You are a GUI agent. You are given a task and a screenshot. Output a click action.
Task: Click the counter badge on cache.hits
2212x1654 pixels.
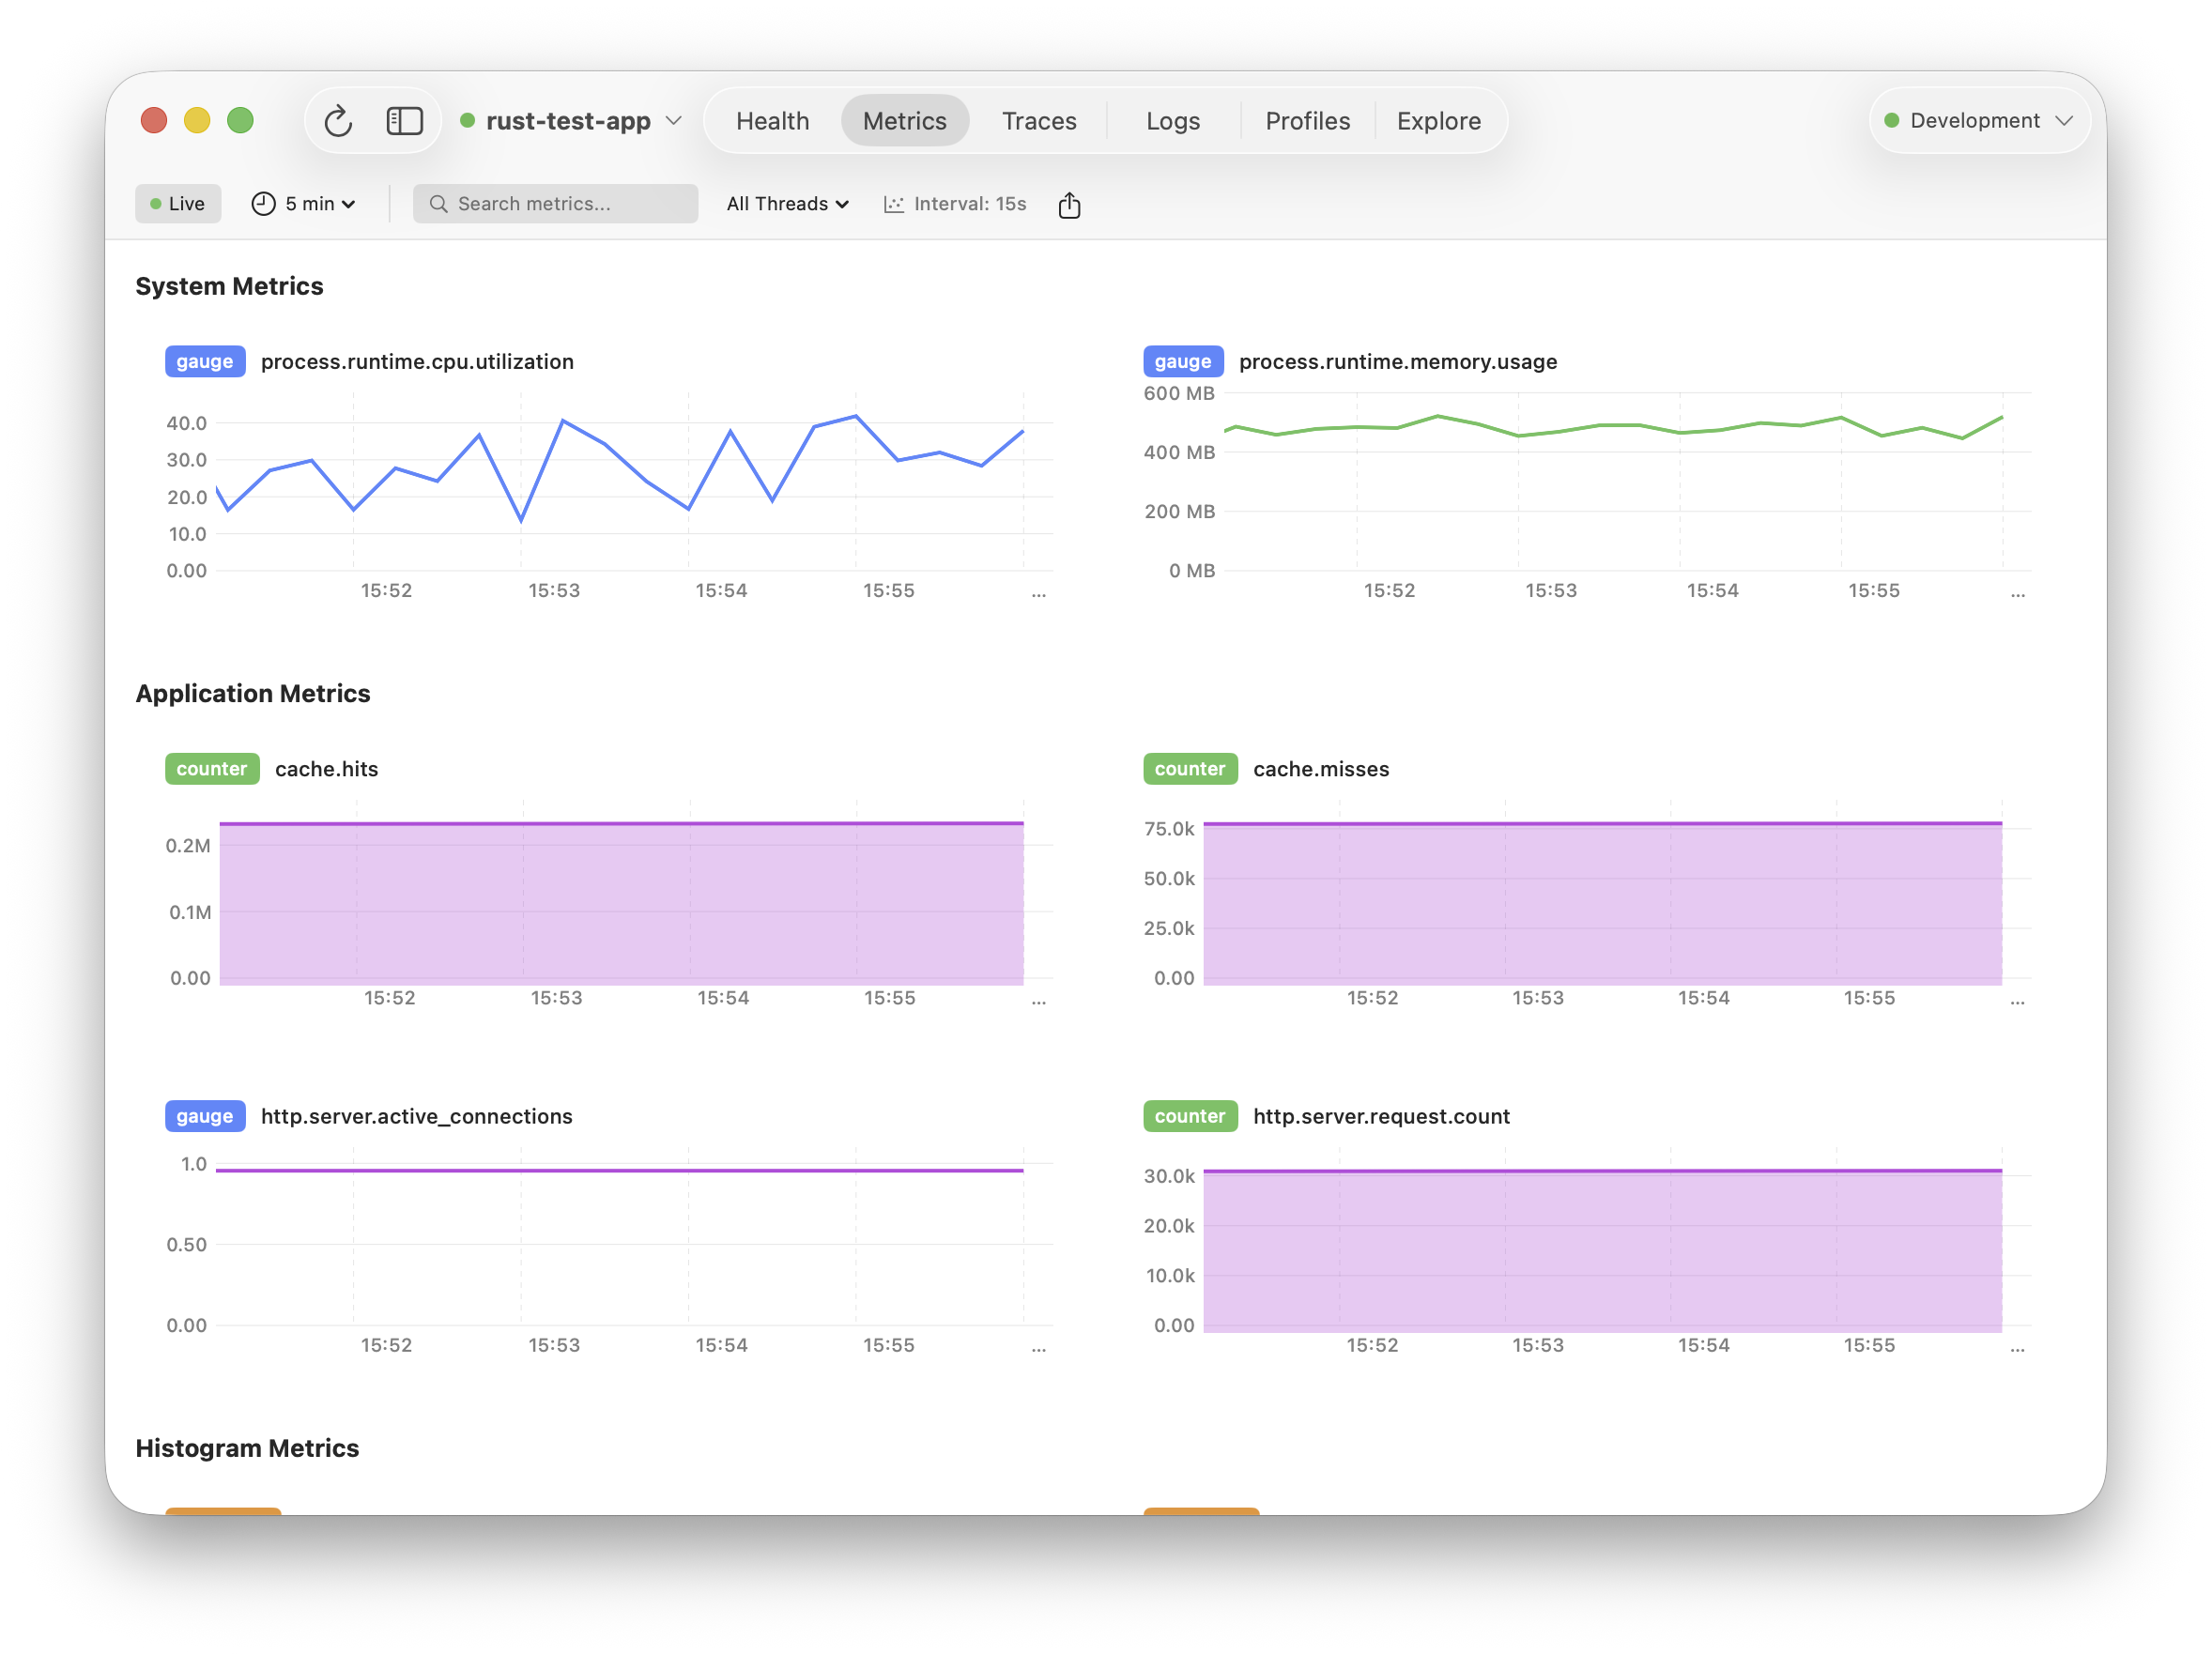click(x=211, y=768)
